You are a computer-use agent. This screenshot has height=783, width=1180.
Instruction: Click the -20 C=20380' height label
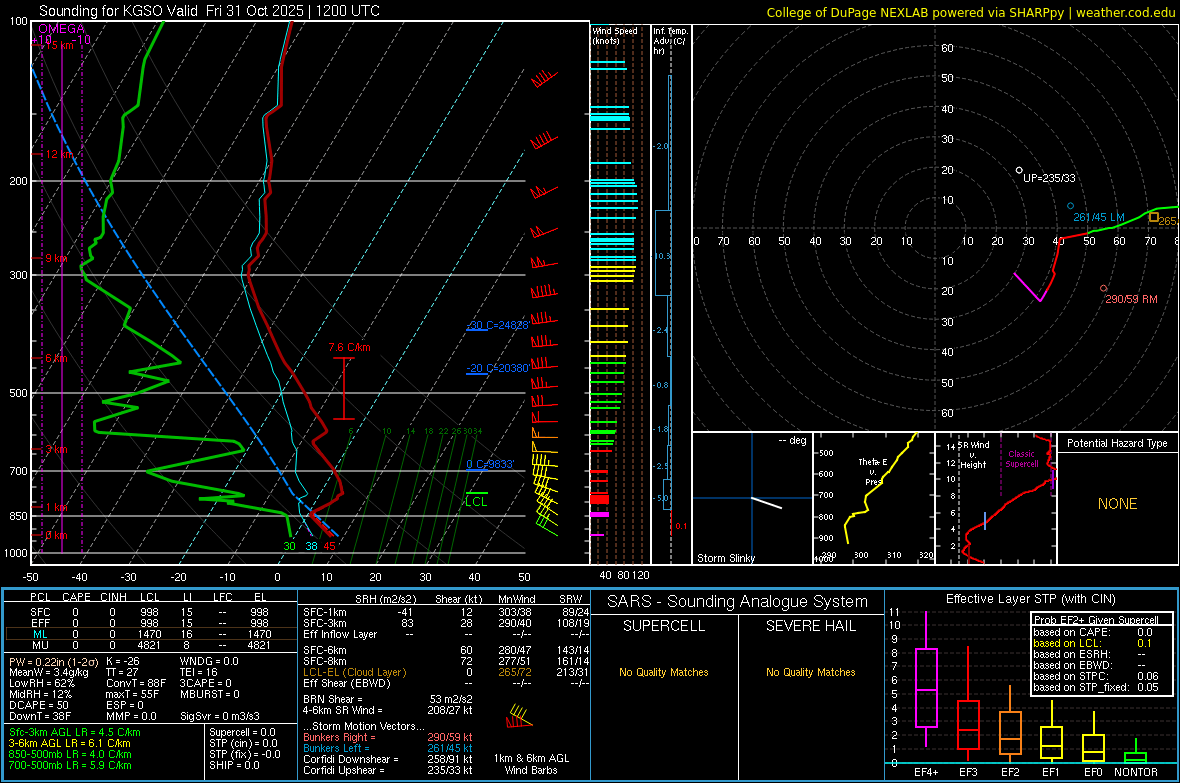tap(497, 368)
